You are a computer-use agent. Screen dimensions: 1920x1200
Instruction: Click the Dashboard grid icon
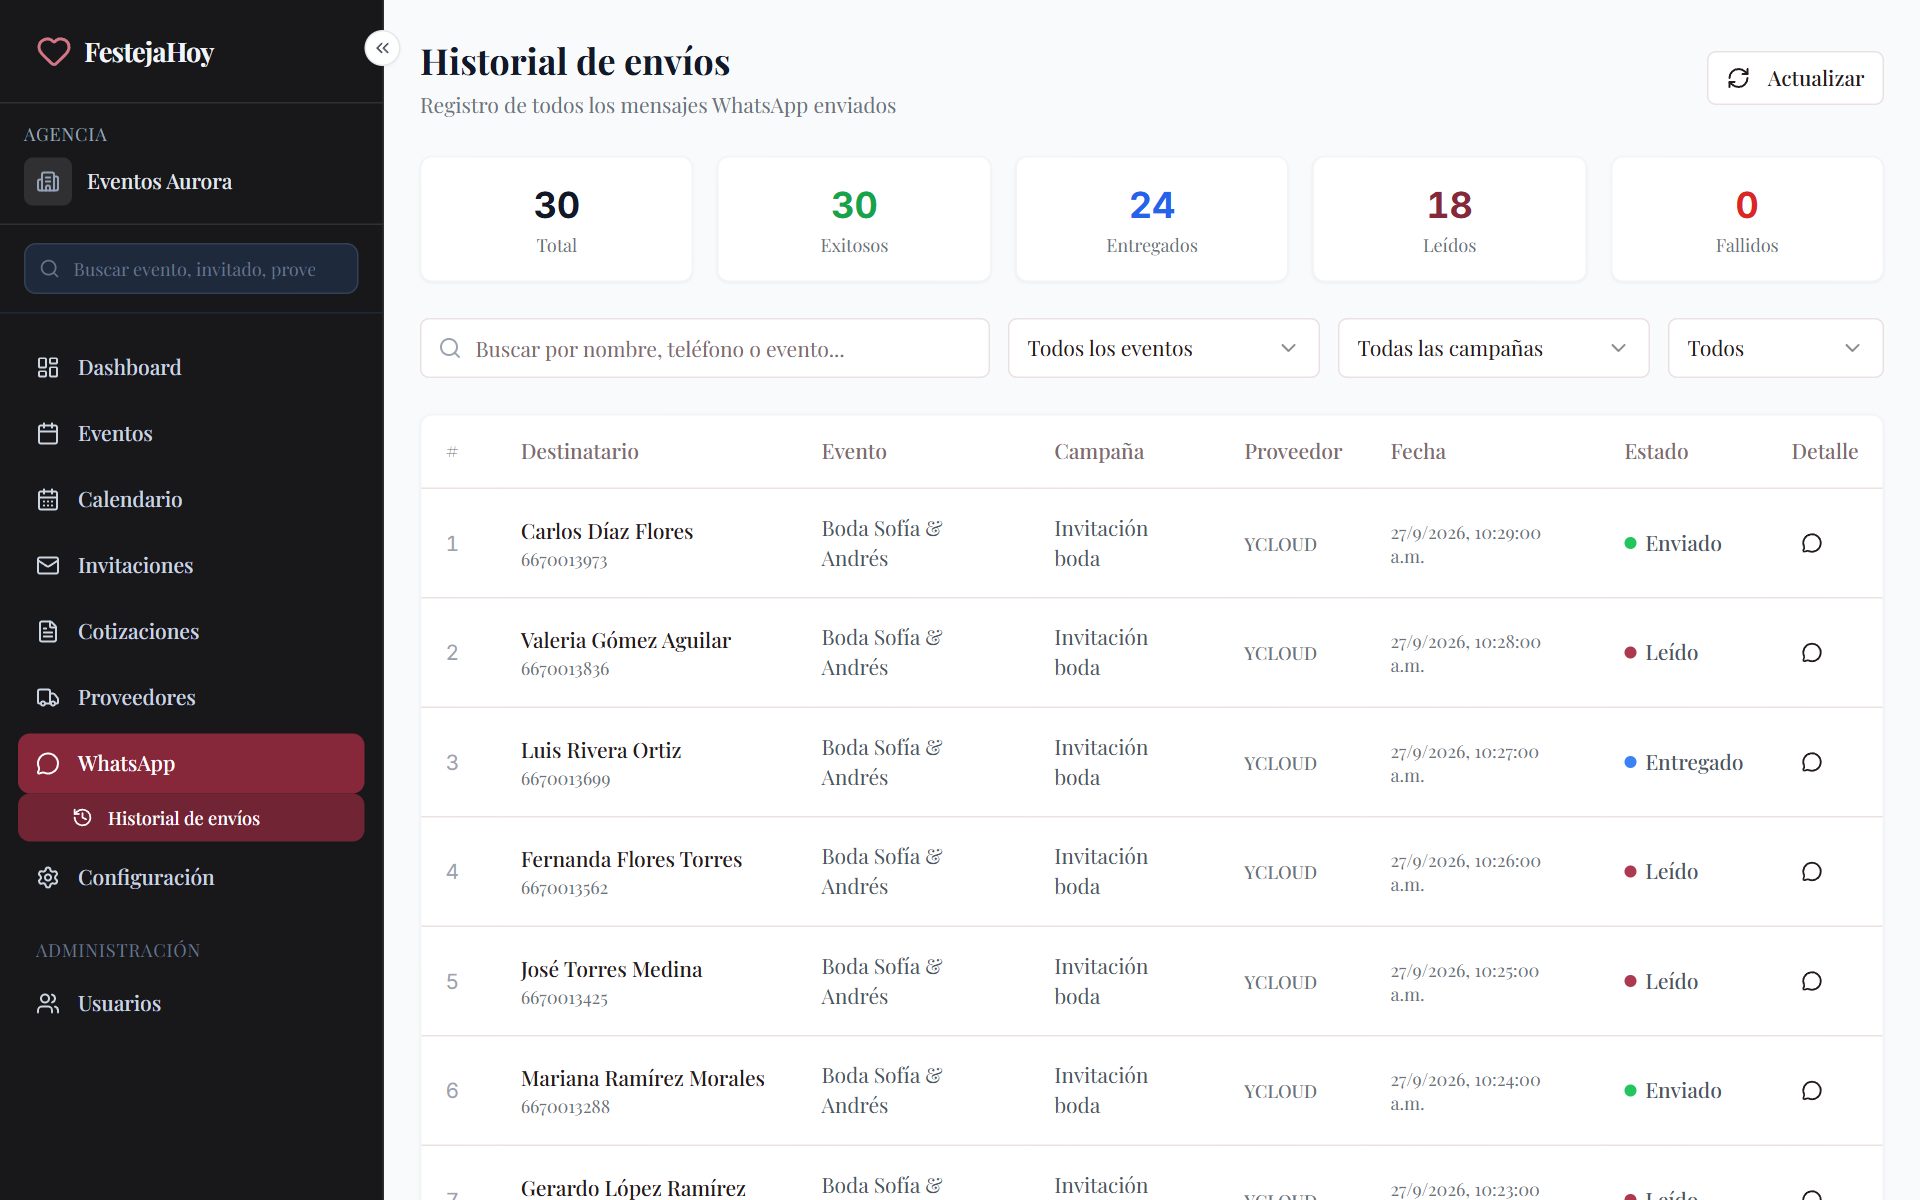click(48, 368)
